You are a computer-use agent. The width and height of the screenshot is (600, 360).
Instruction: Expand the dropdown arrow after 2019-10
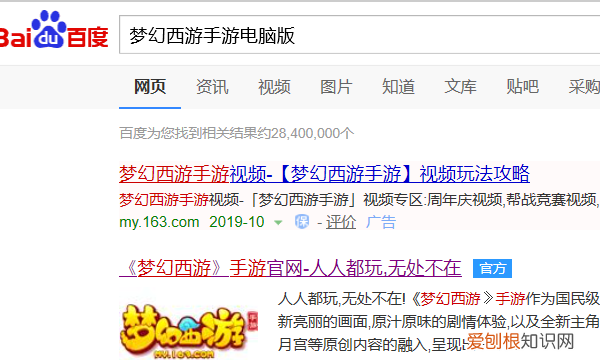[278, 222]
